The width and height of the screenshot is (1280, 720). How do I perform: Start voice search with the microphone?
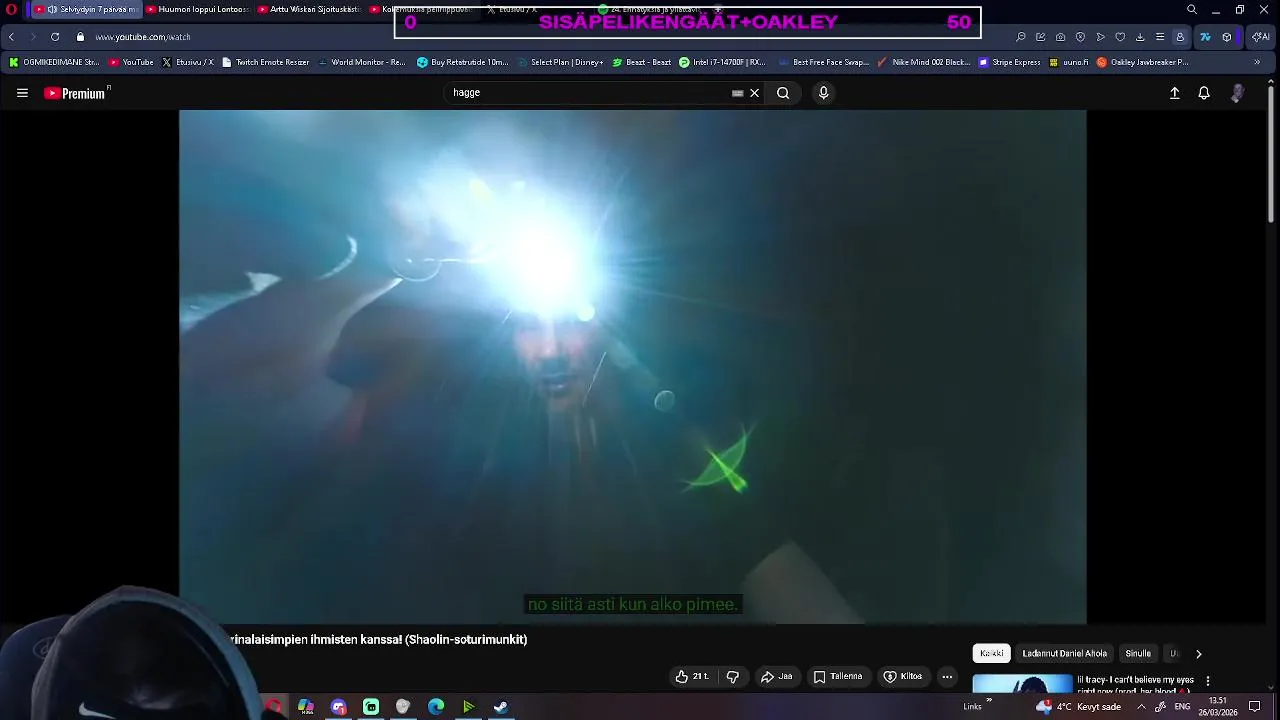tap(823, 93)
